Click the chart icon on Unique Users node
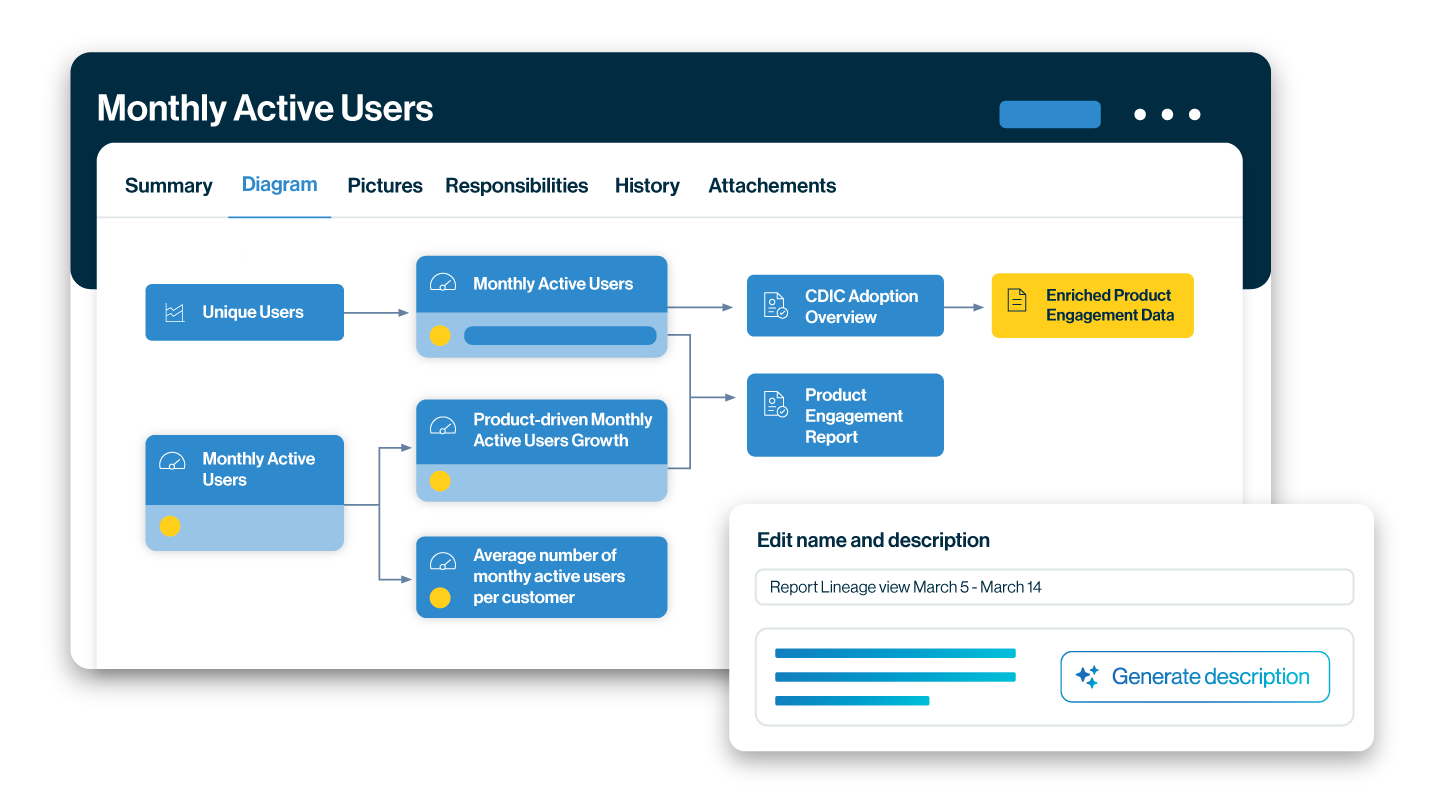1440x810 pixels. (x=175, y=313)
